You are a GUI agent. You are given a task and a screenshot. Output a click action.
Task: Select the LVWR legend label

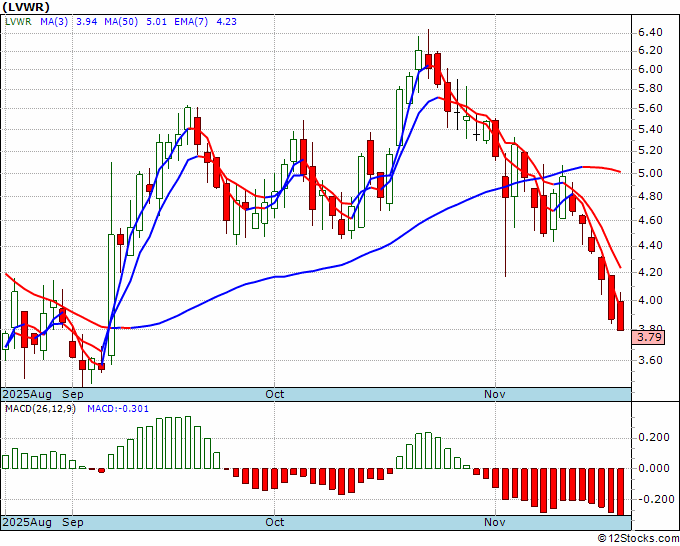pos(18,21)
